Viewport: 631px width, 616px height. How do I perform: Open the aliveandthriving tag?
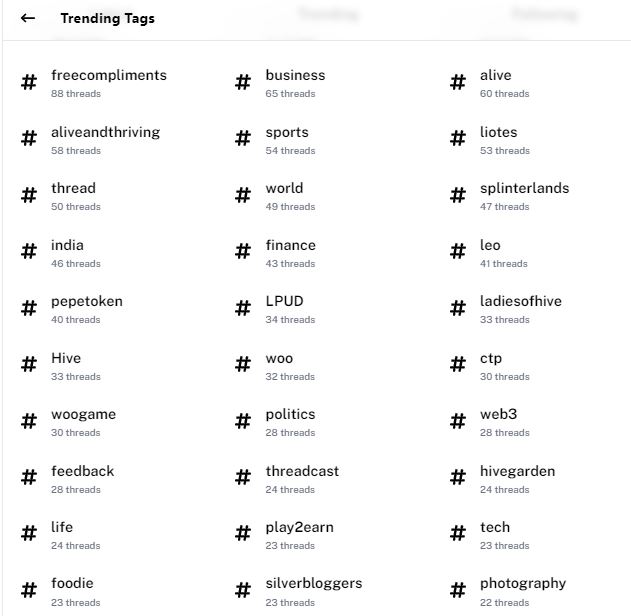click(105, 132)
